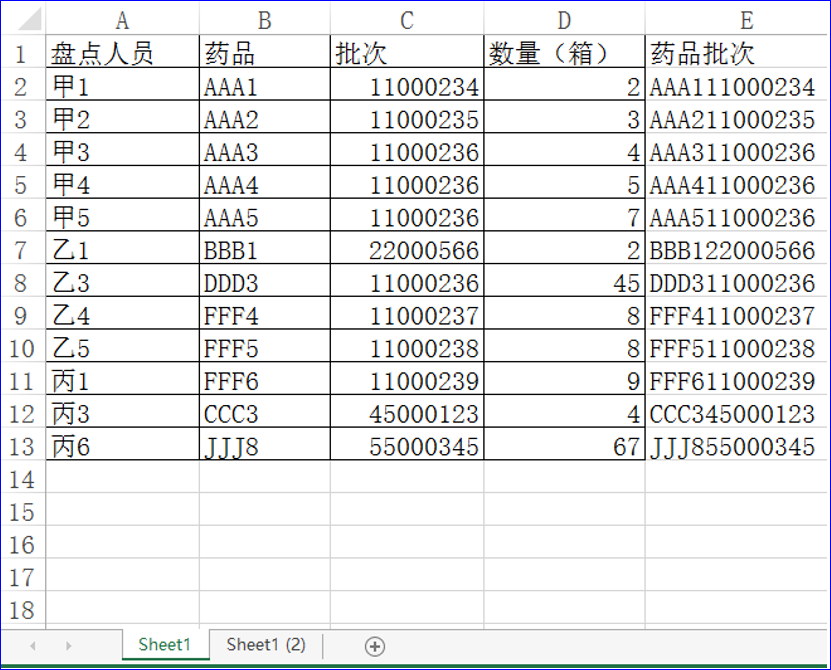Viewport: 831px width, 670px height.
Task: Select quantity cell showing 7
Action: [x=564, y=217]
